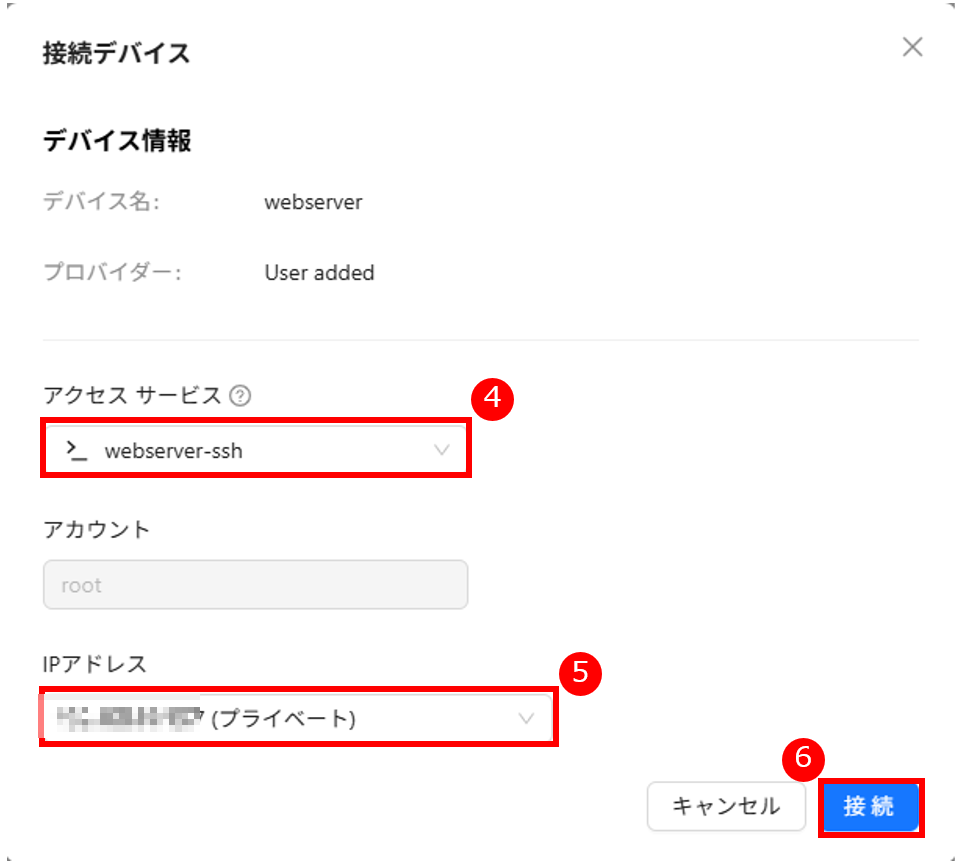The height and width of the screenshot is (863, 957).
Task: Close the 接続デバイス dialog
Action: tap(912, 47)
